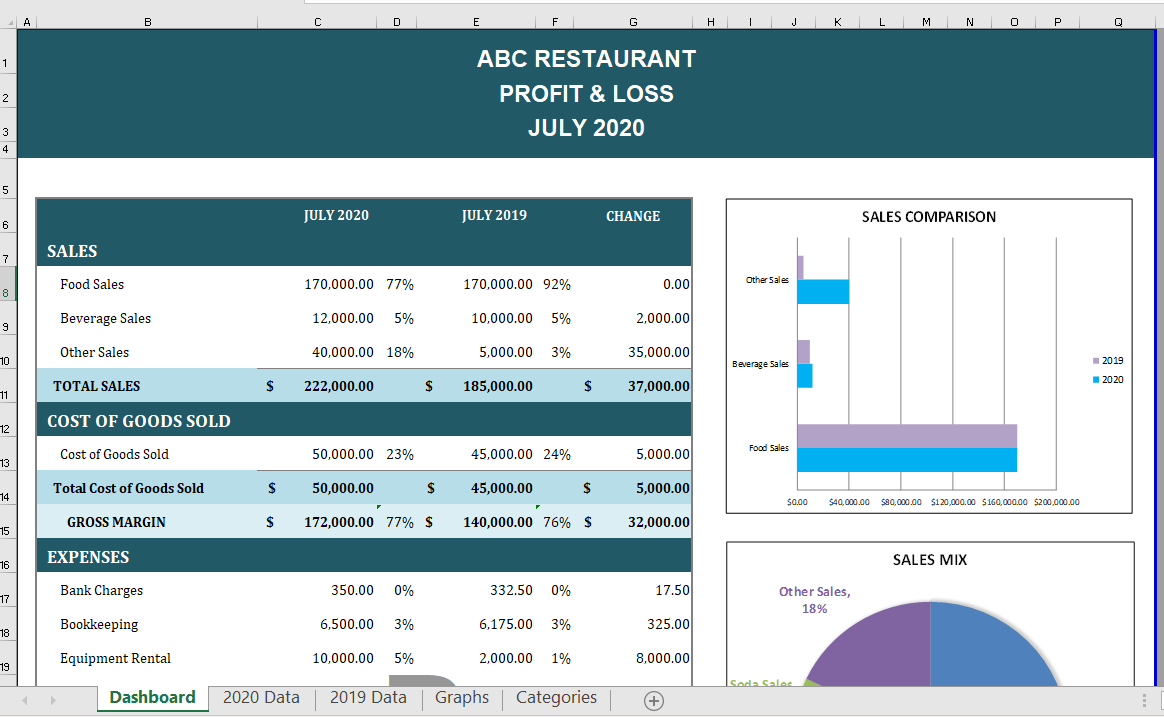Click the PROFIT & LOSS heading

pos(586,94)
